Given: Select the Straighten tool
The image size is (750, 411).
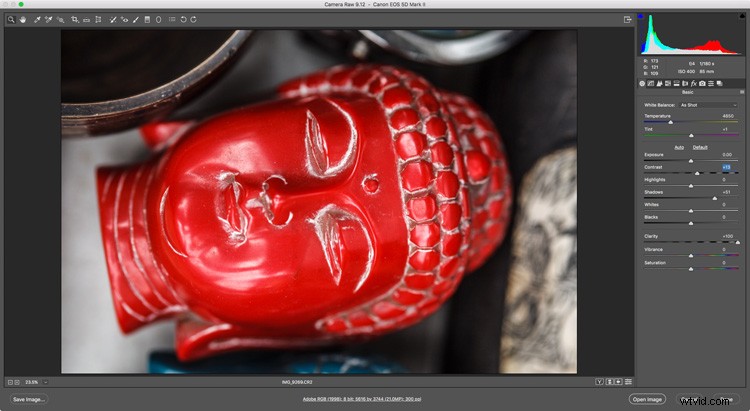Looking at the screenshot, I should pos(86,20).
